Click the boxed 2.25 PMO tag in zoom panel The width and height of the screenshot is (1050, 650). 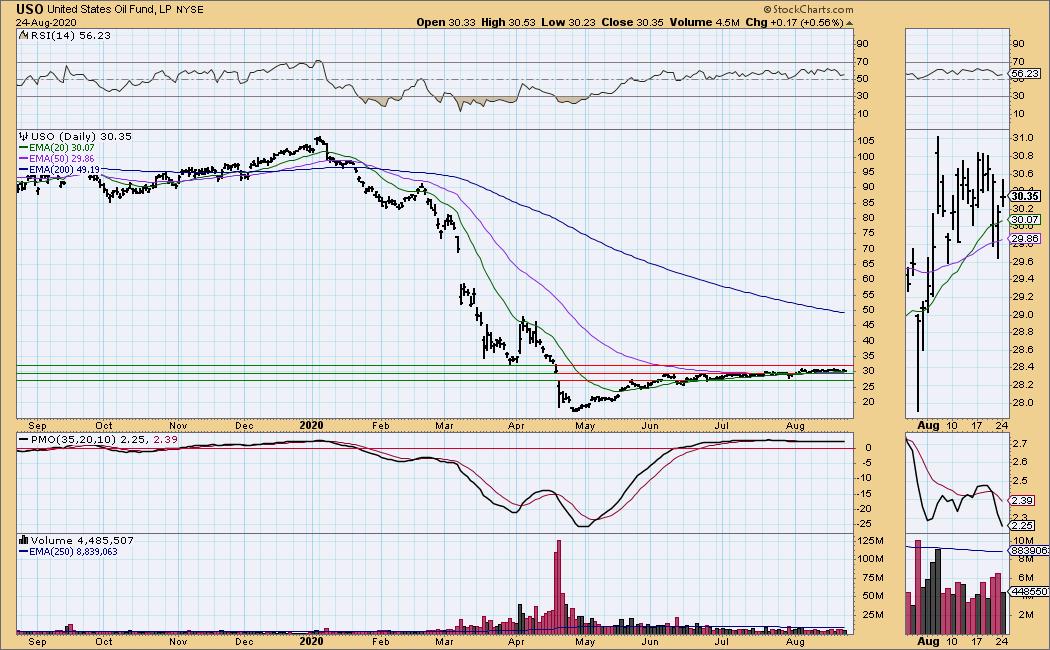[1022, 525]
